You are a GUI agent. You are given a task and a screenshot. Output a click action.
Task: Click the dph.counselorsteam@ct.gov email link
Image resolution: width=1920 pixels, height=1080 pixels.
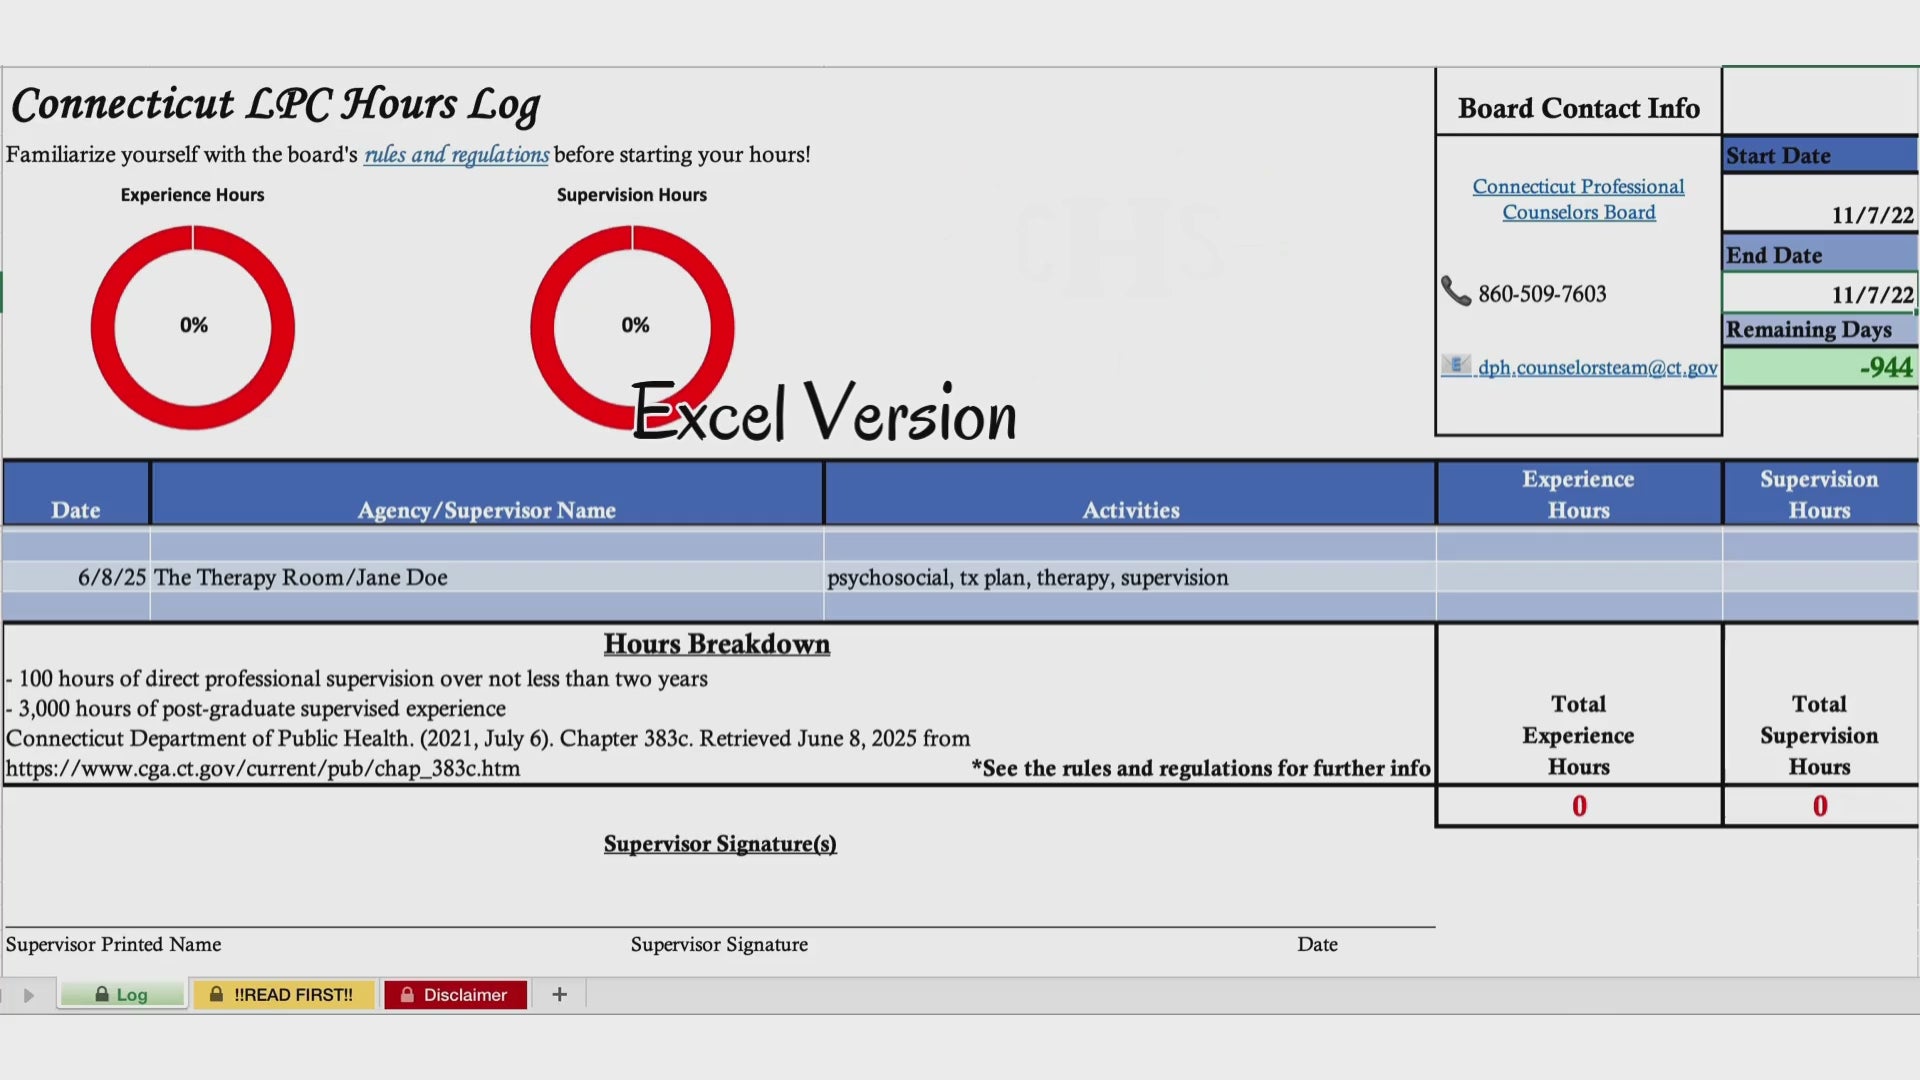[x=1597, y=367]
